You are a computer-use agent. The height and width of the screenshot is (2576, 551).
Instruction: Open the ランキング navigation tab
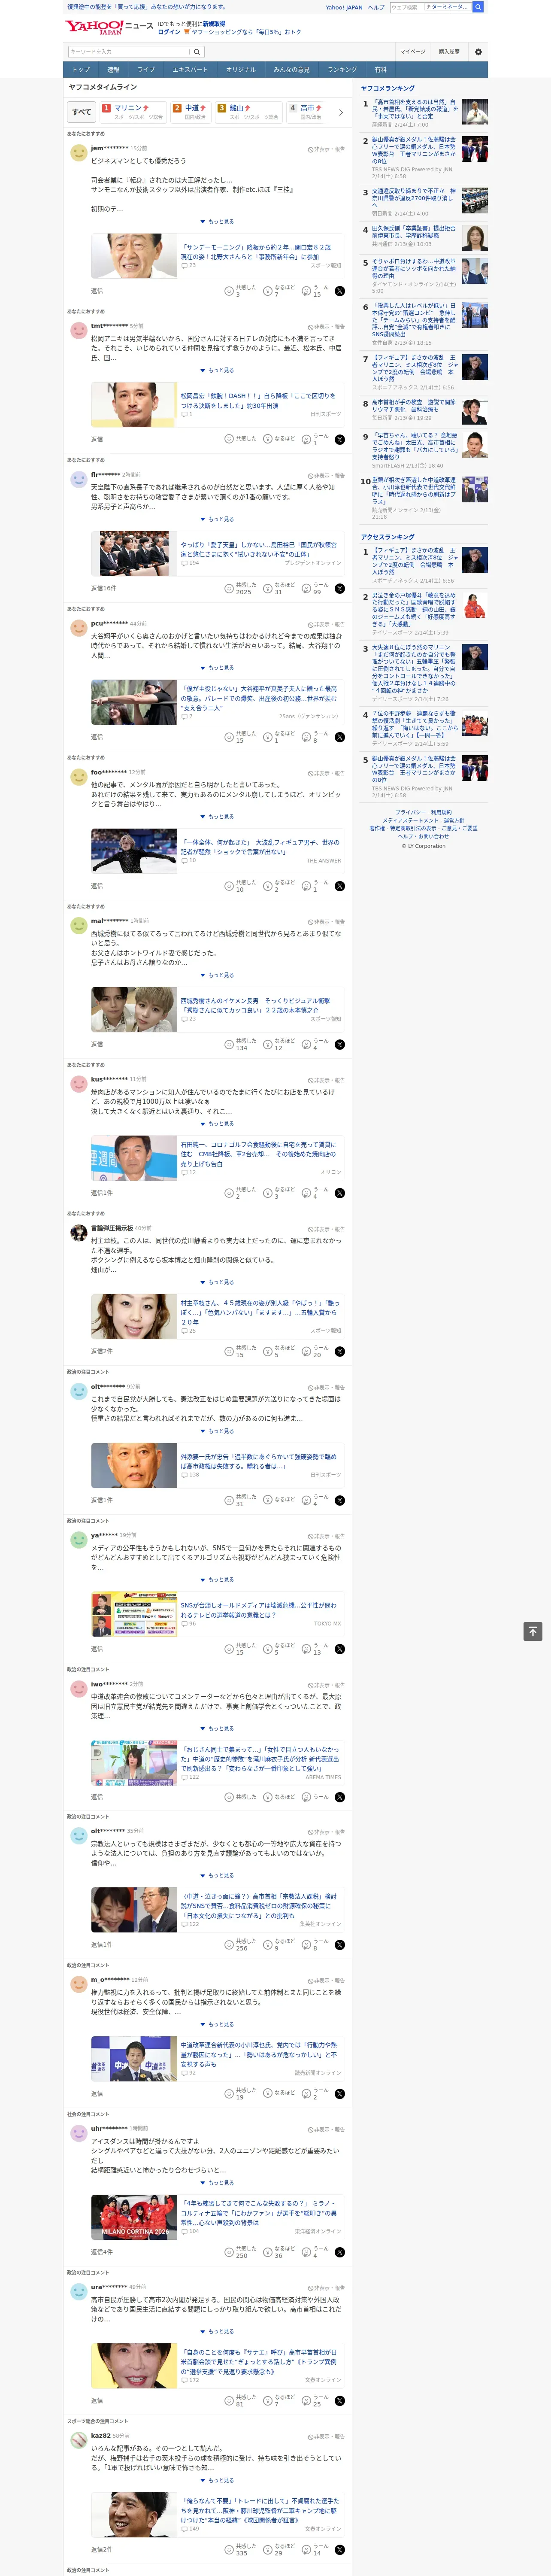click(342, 70)
